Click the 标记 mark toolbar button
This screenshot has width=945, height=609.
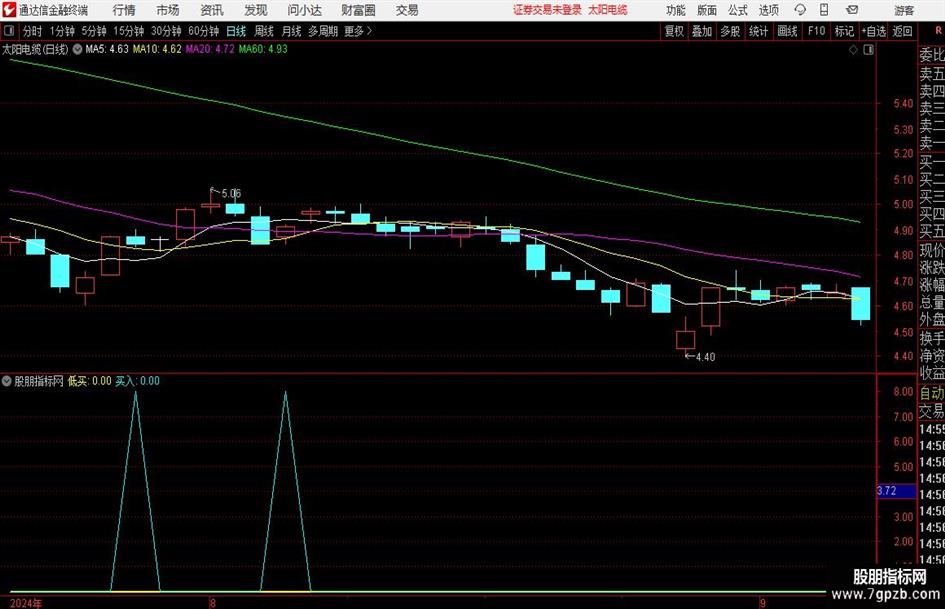[x=844, y=31]
